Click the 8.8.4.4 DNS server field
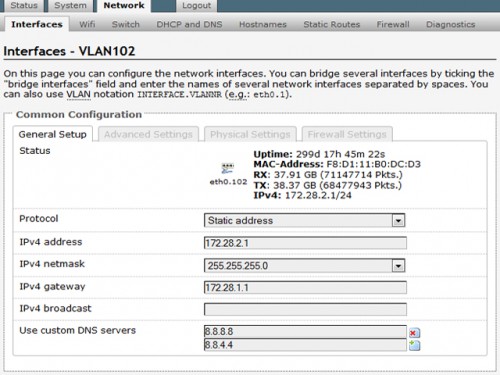 pyautogui.click(x=305, y=345)
